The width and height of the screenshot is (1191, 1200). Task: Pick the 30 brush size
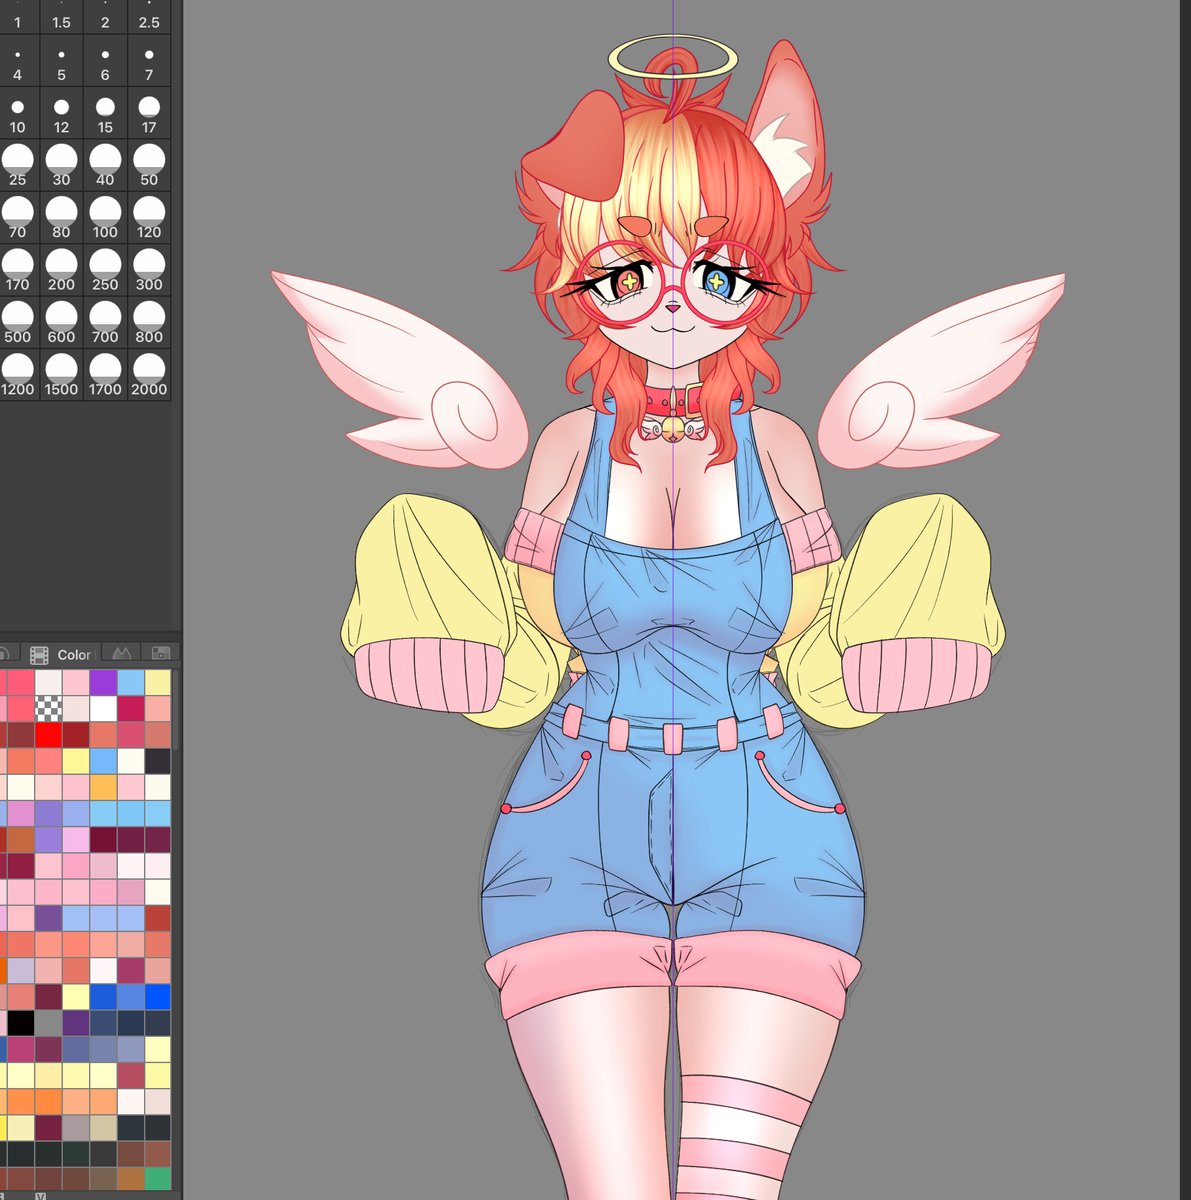click(x=61, y=164)
